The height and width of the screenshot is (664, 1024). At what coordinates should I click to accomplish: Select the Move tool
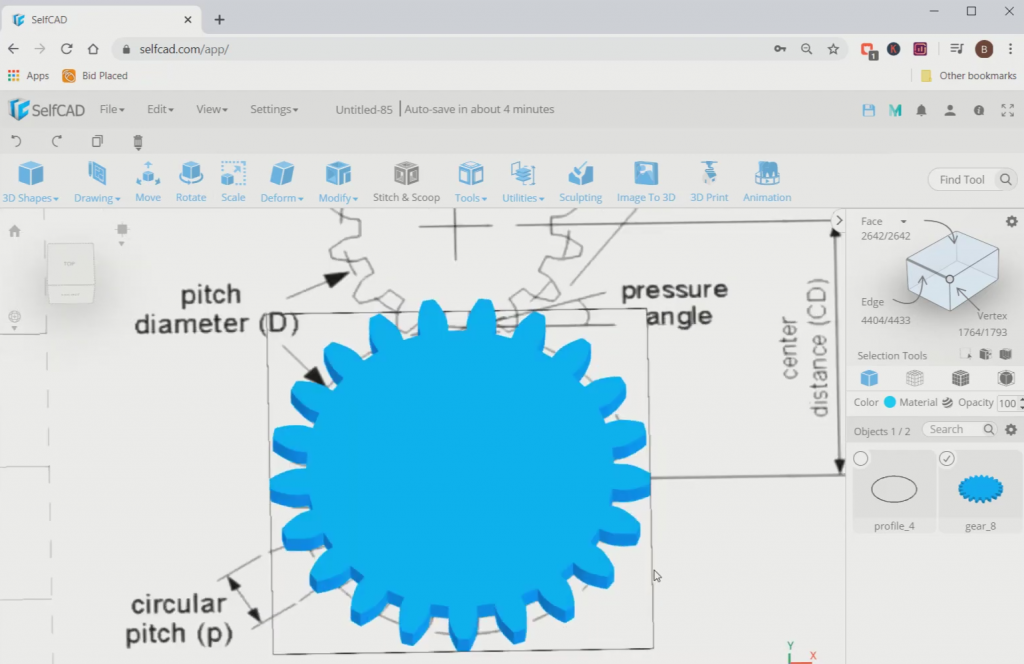(x=148, y=182)
